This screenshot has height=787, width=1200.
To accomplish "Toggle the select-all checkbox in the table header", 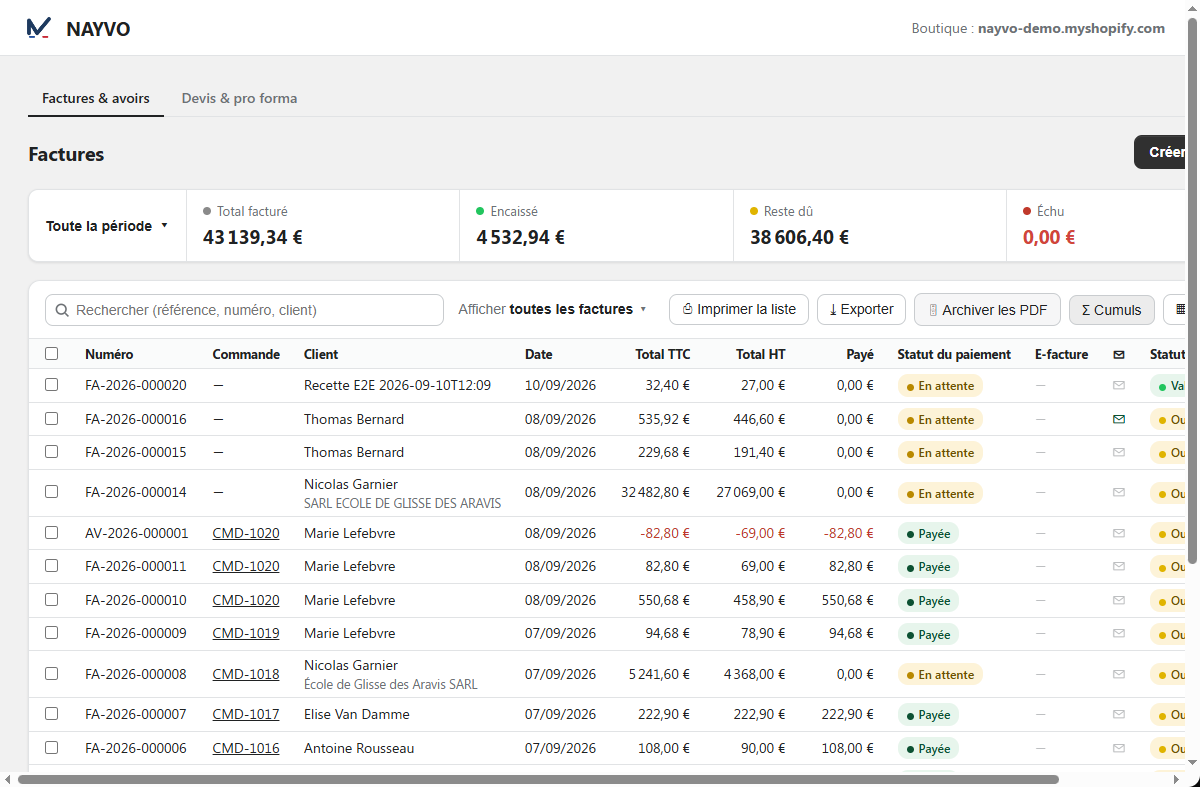I will pos(52,353).
